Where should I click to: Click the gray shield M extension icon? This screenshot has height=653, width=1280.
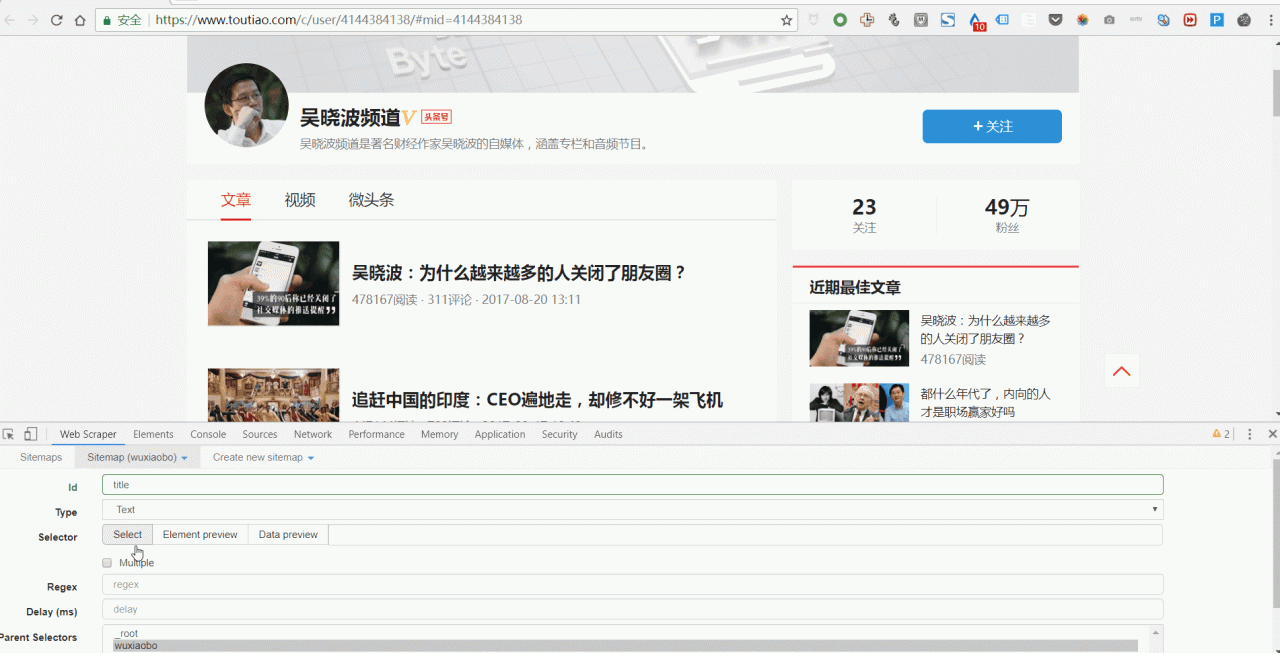[x=921, y=20]
